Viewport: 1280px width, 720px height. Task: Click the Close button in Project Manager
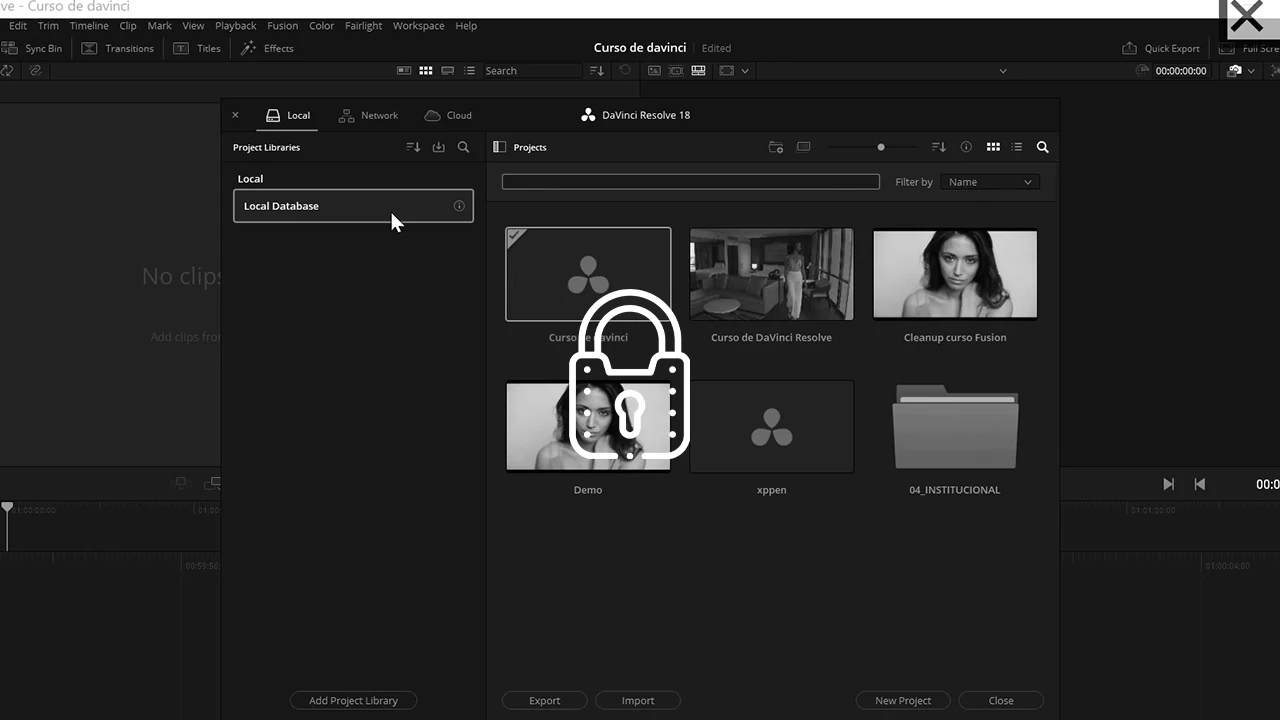[x=1001, y=701]
